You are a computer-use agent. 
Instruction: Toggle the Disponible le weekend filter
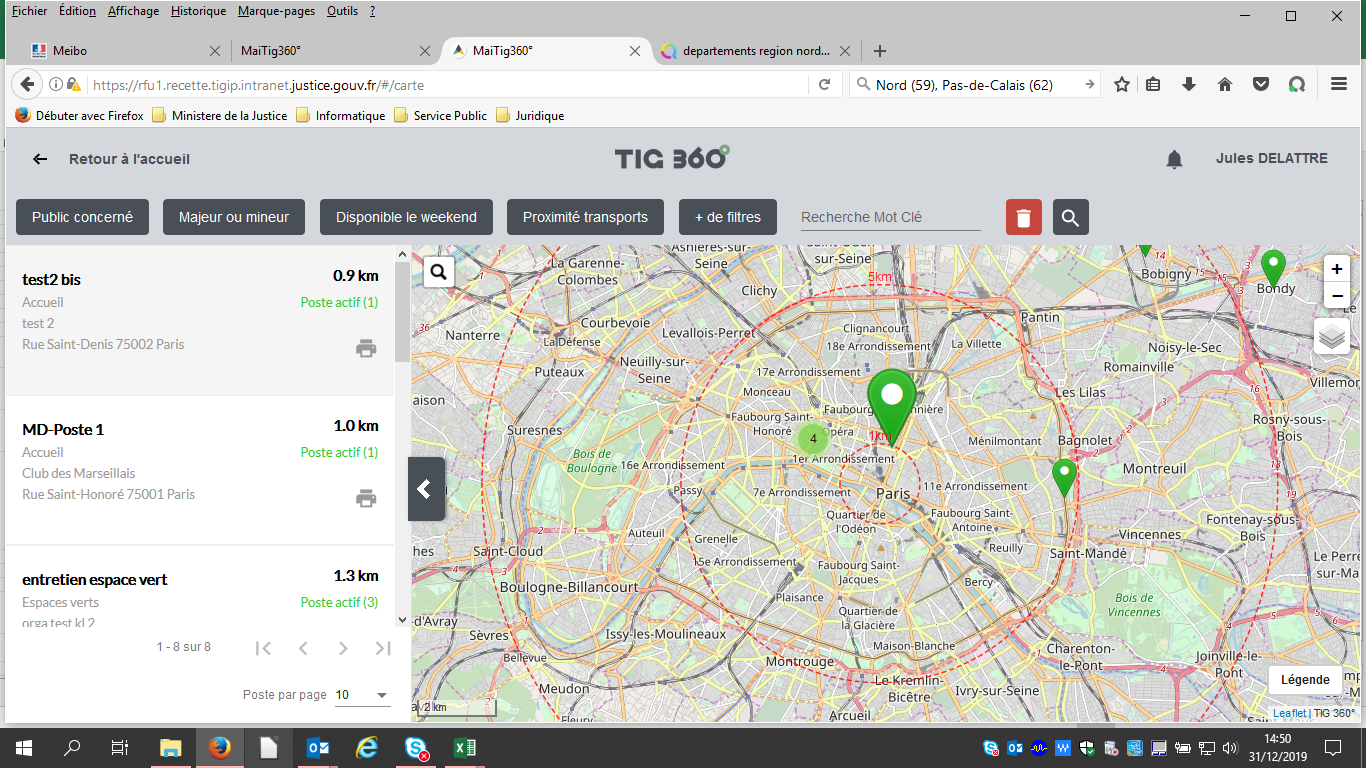pyautogui.click(x=406, y=217)
